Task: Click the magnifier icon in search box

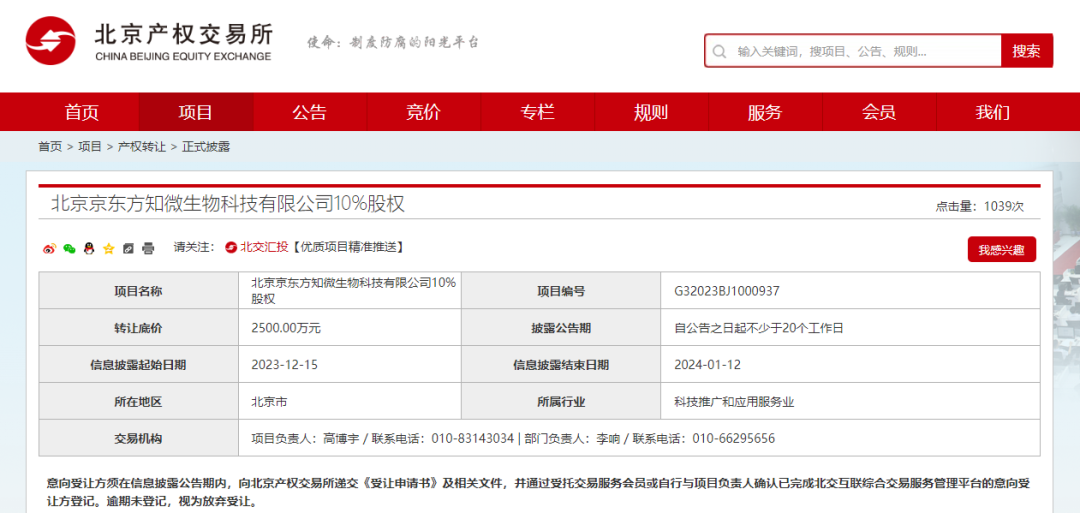Action: point(719,51)
